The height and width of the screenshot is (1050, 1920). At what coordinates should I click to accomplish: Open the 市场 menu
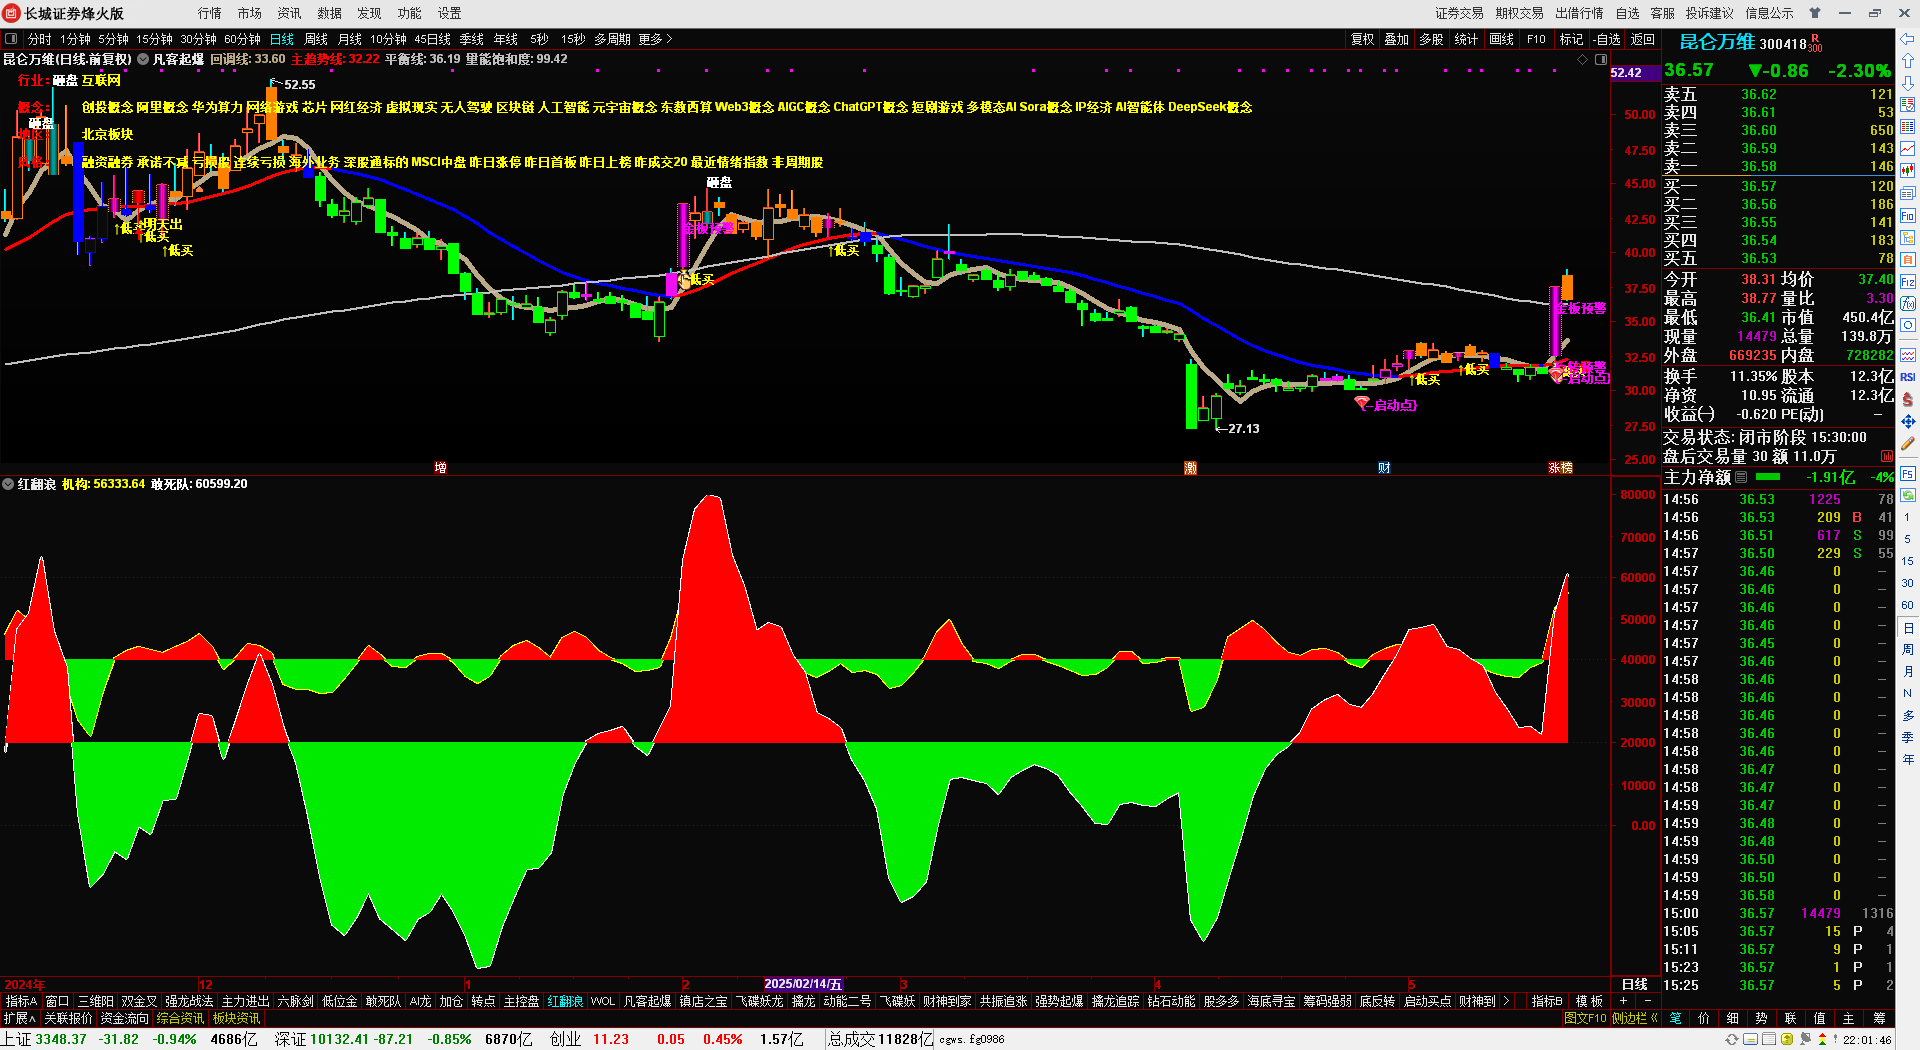point(250,13)
